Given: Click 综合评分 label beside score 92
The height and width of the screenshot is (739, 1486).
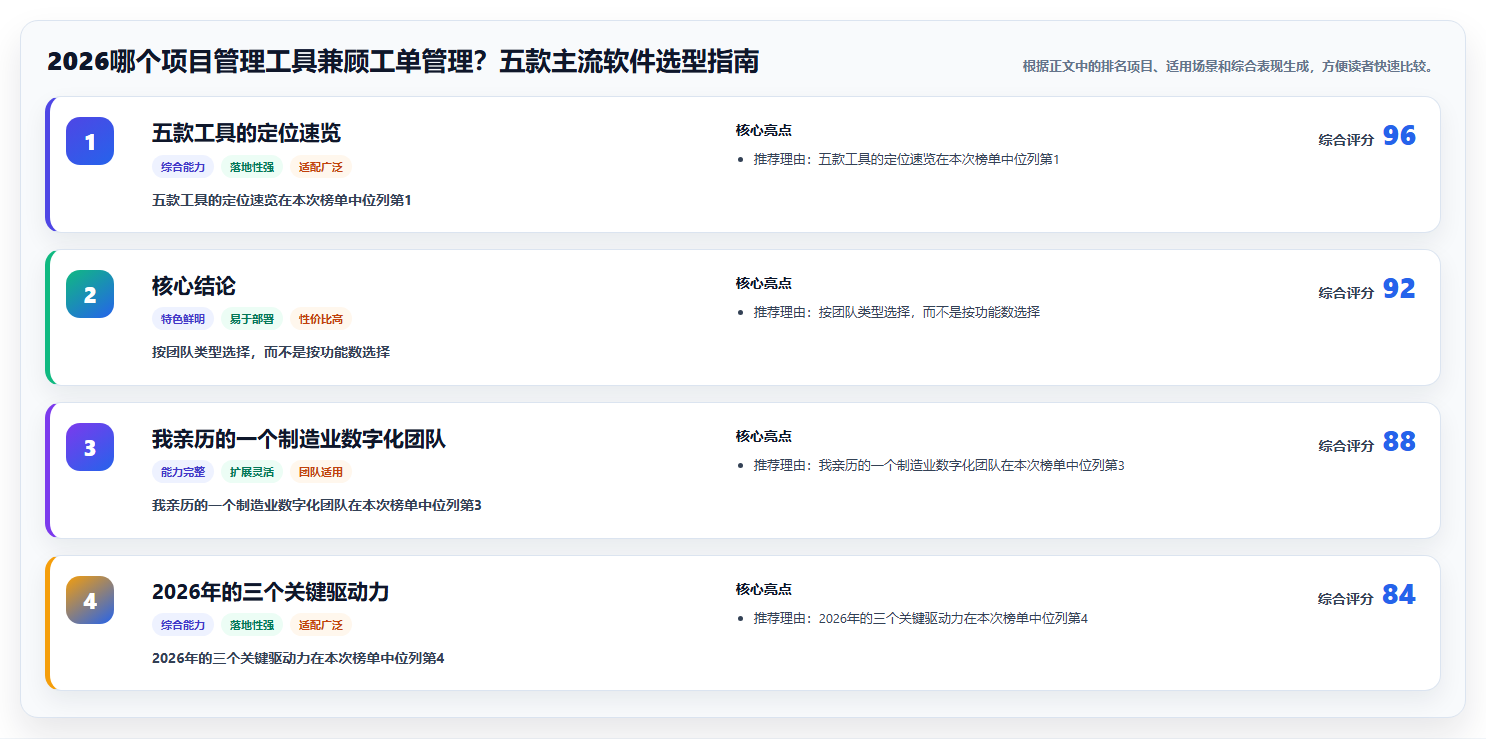Looking at the screenshot, I should pyautogui.click(x=1346, y=293).
